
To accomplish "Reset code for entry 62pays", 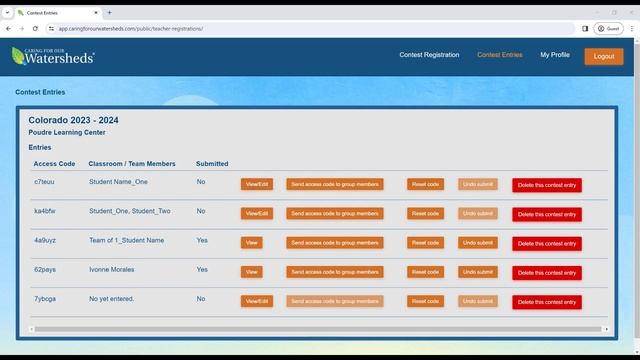I will [425, 272].
